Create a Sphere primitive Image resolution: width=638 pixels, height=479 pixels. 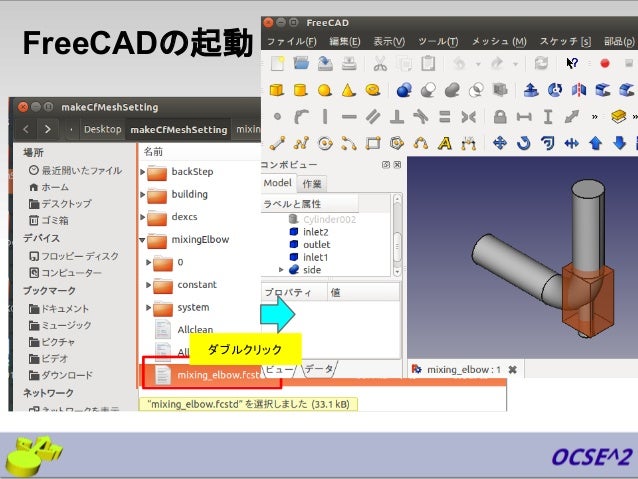pos(324,90)
